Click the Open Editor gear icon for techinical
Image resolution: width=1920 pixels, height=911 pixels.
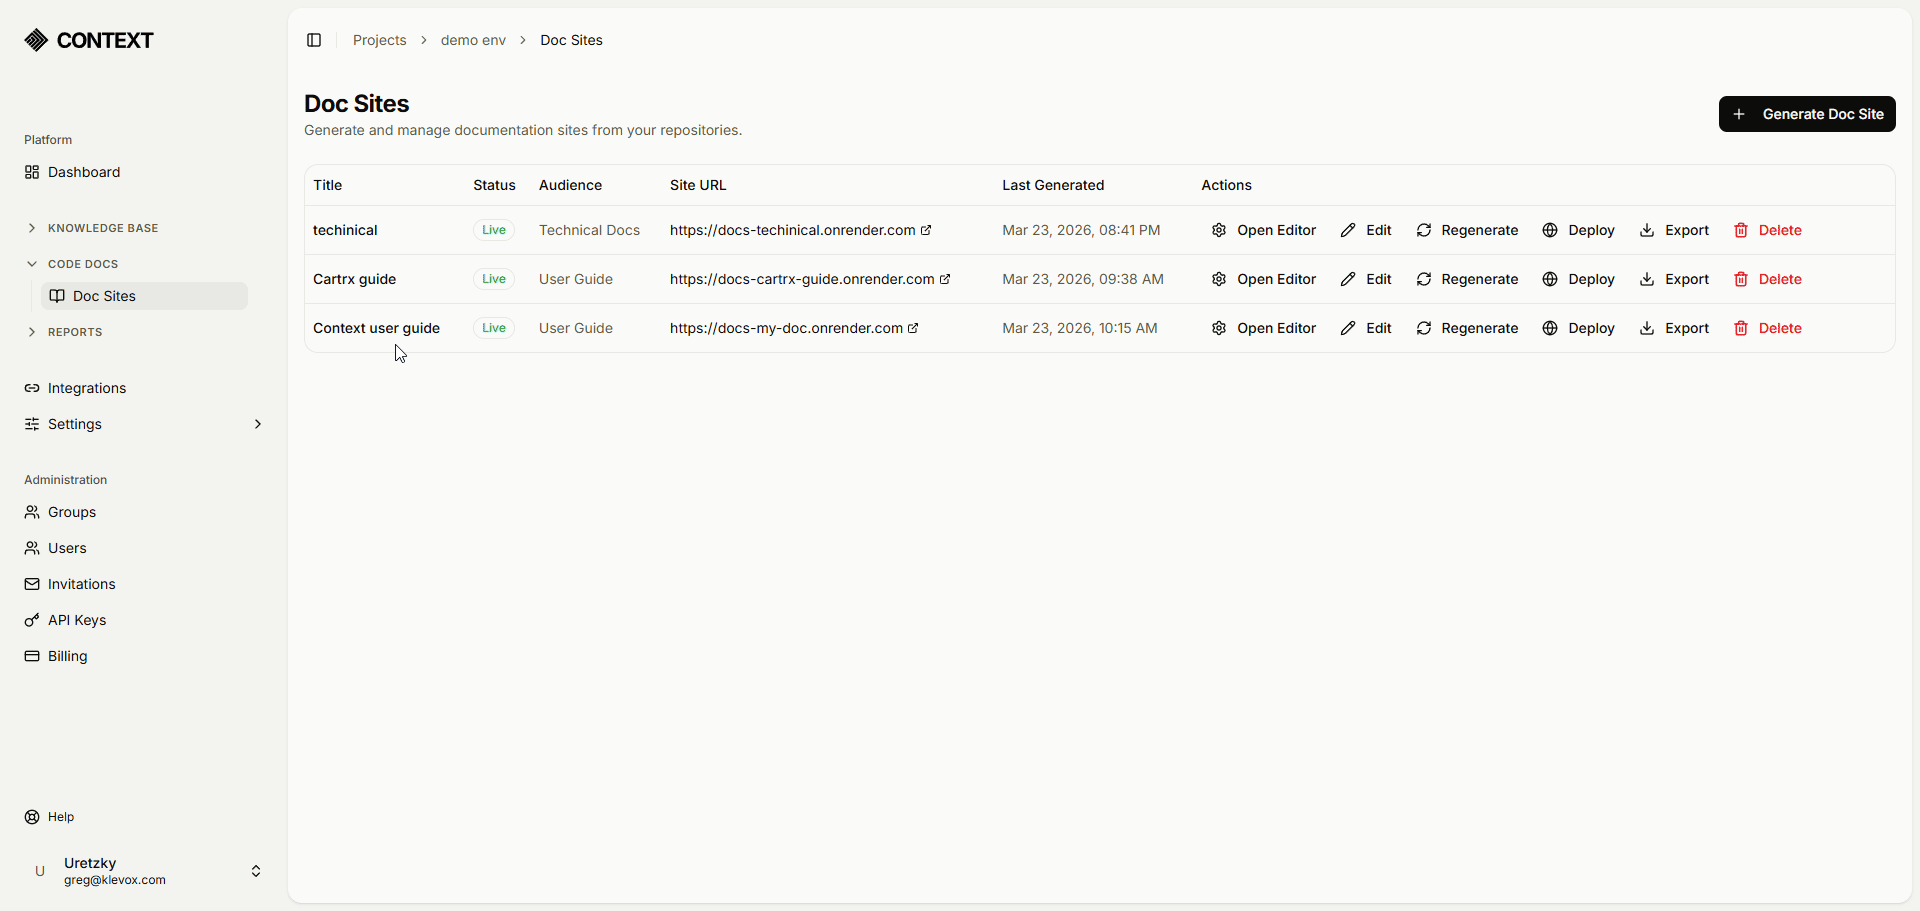(1219, 230)
